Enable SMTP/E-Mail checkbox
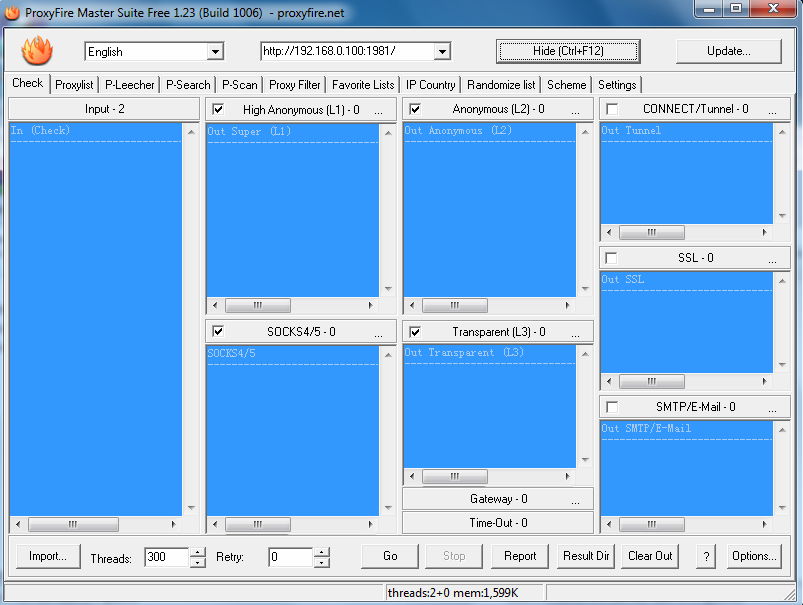The image size is (803, 605). pos(611,407)
